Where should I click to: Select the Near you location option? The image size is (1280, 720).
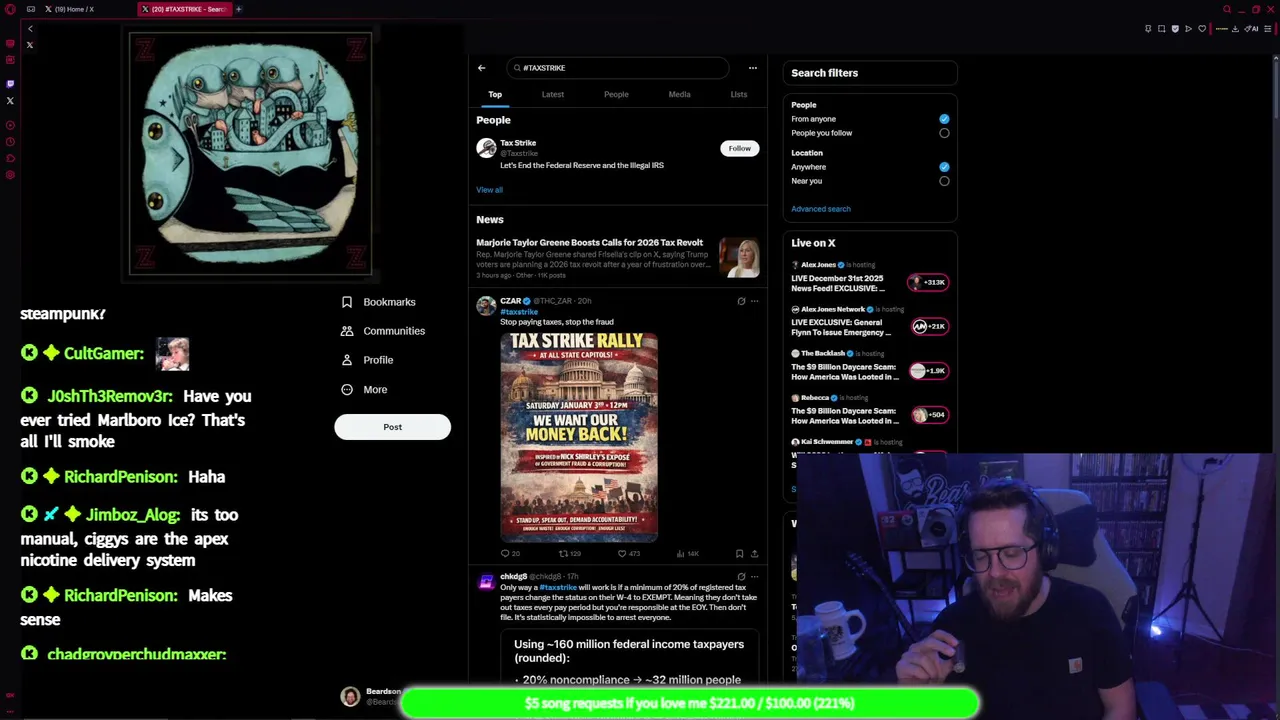tap(944, 181)
